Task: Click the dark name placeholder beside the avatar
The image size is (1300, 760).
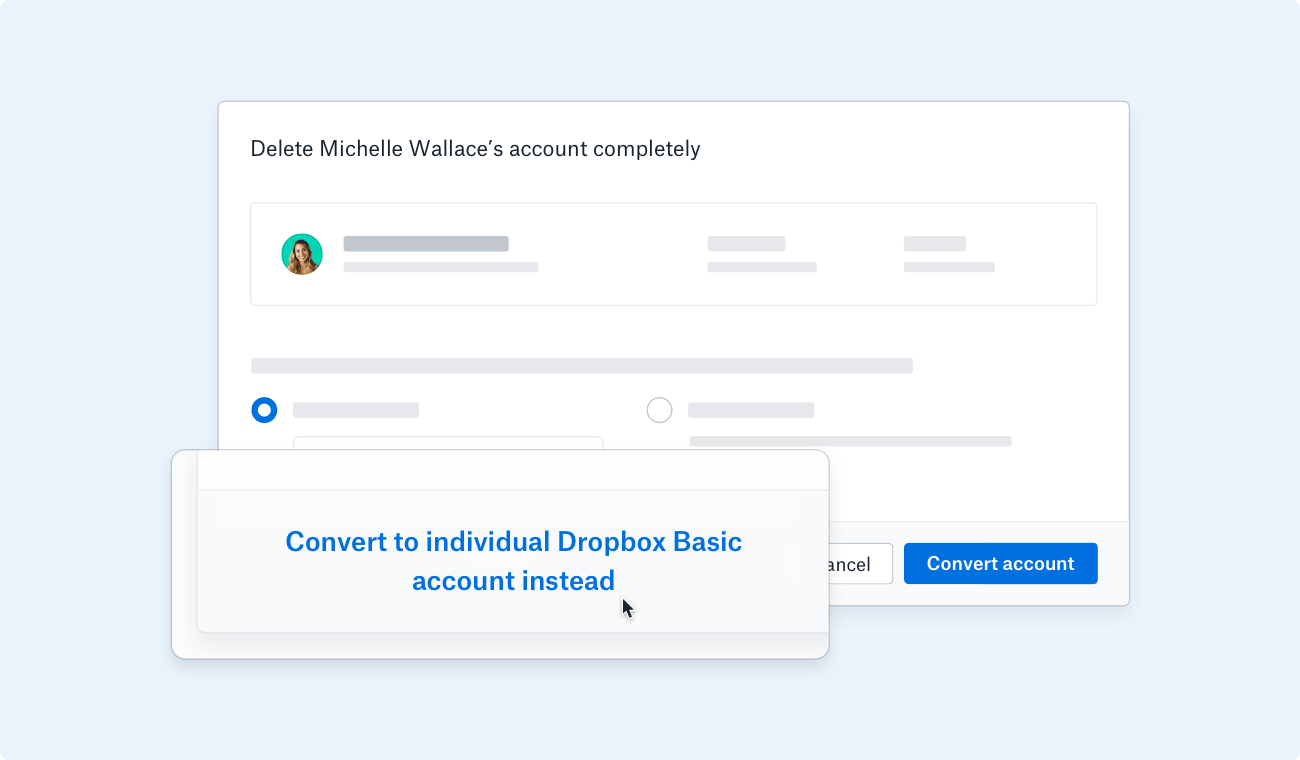Action: point(426,243)
